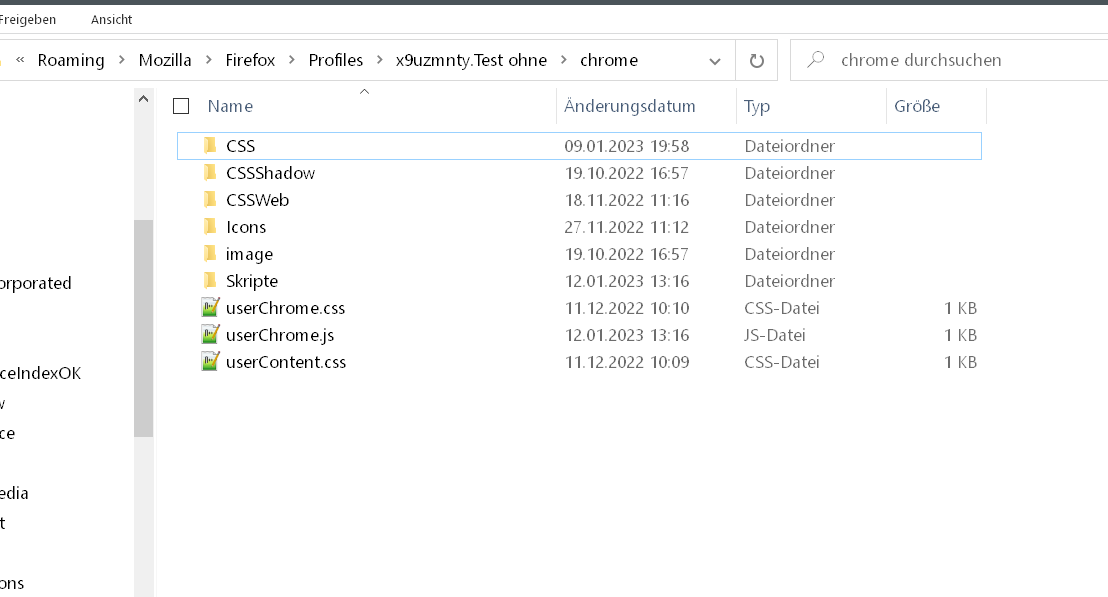Sort files by Größe column
1108x597 pixels.
917,106
